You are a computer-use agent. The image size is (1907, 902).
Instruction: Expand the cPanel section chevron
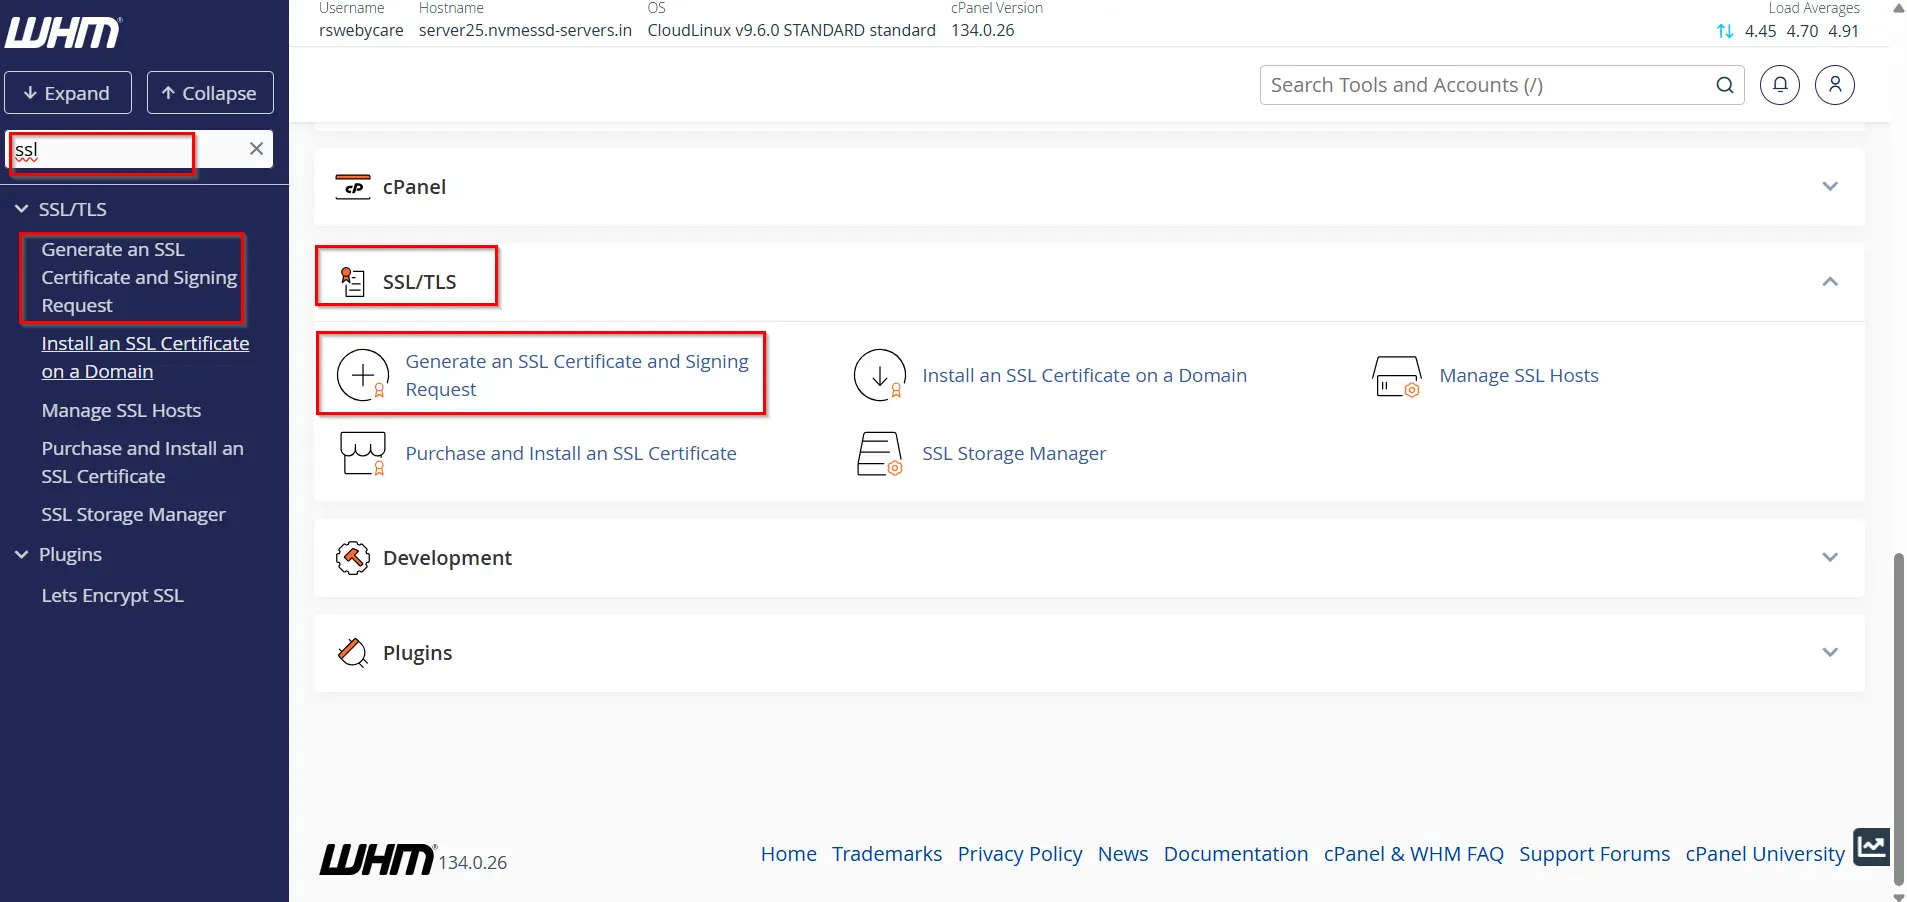1830,187
